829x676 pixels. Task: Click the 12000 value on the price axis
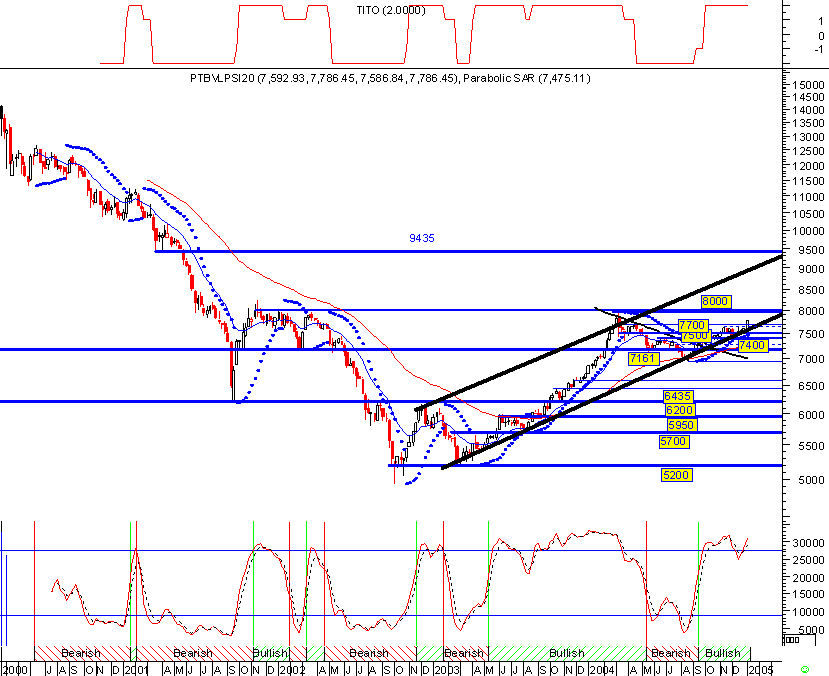click(809, 166)
